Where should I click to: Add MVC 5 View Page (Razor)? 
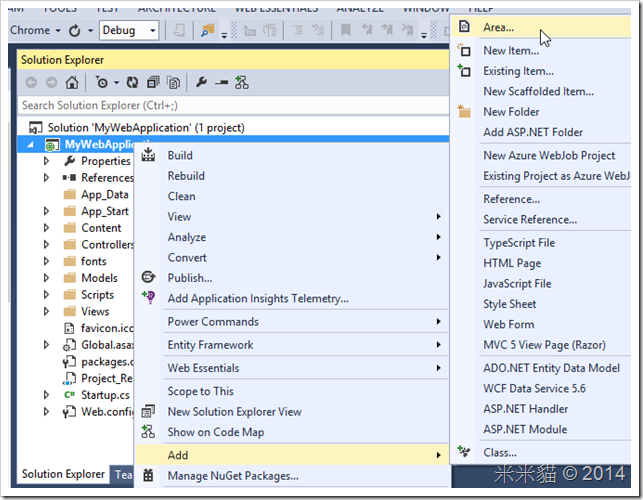point(541,345)
